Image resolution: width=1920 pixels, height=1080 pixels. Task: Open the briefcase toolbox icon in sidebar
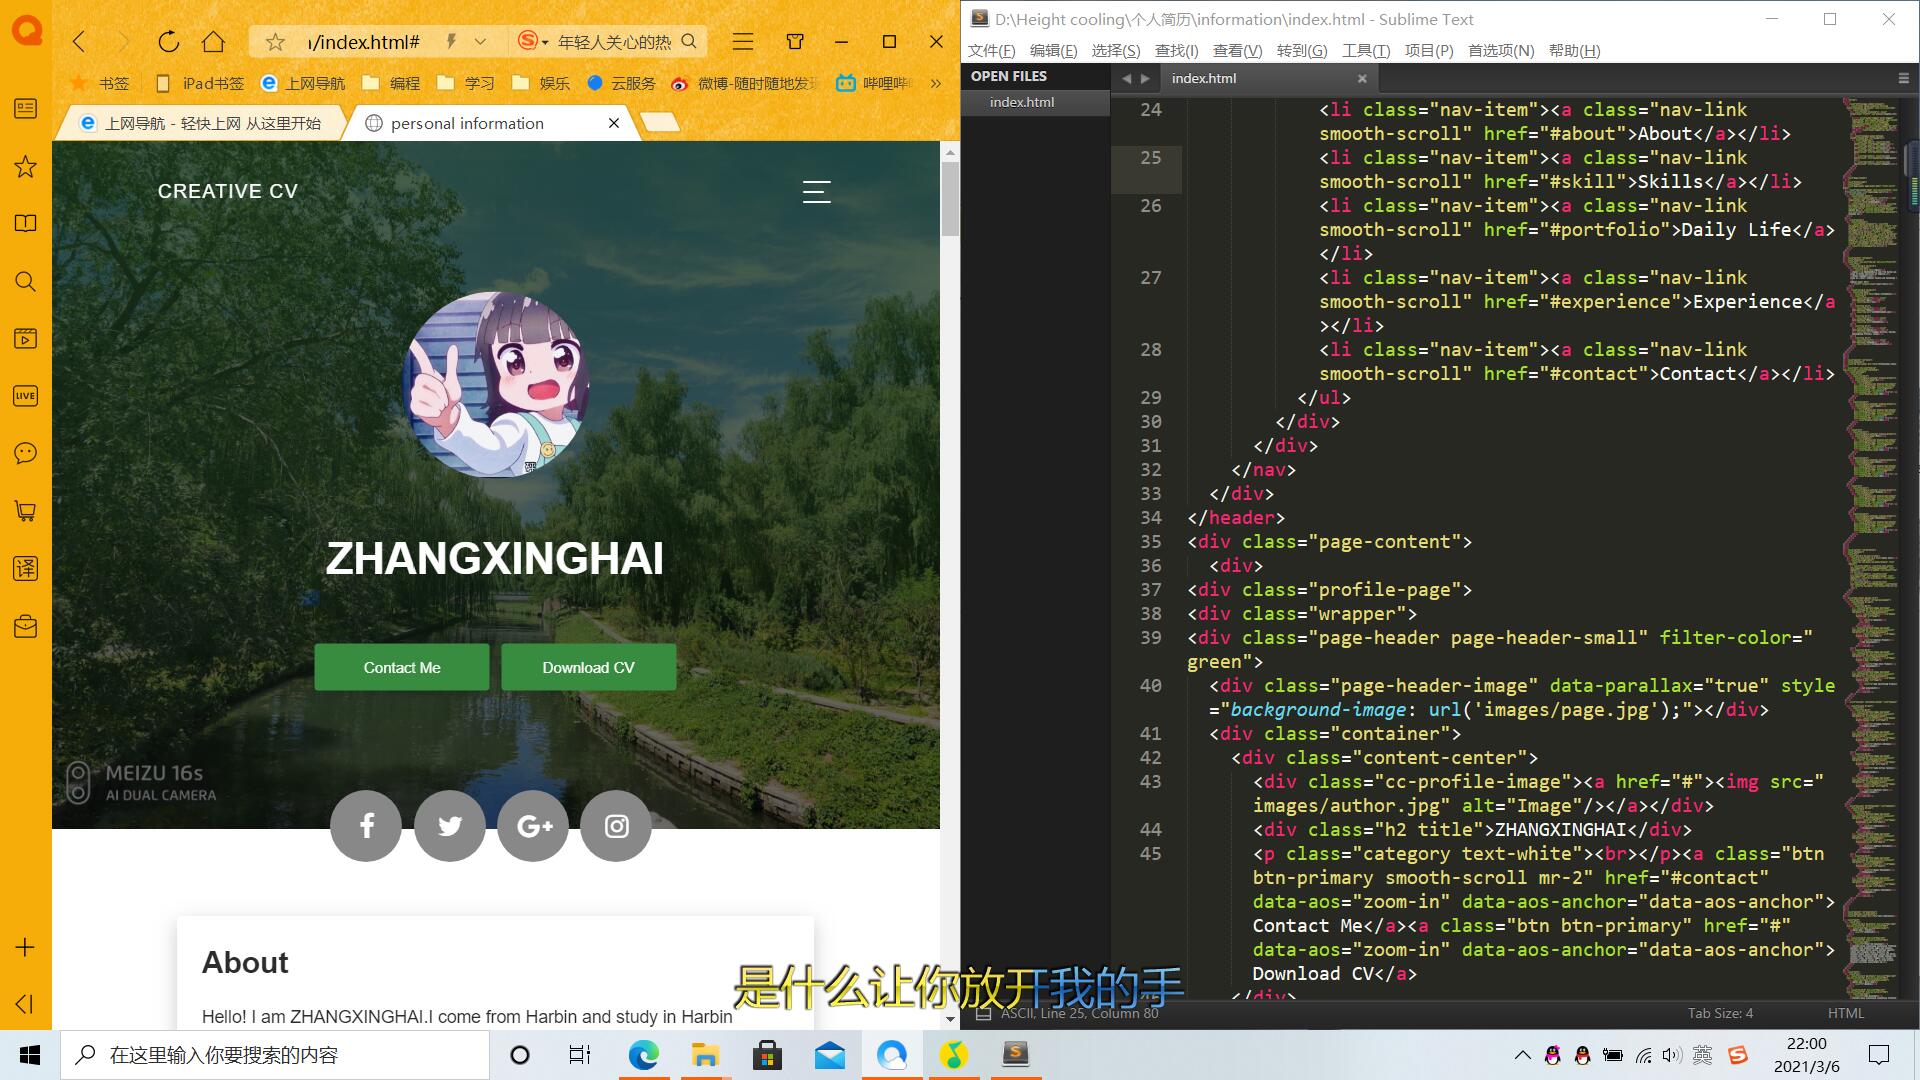[x=26, y=627]
